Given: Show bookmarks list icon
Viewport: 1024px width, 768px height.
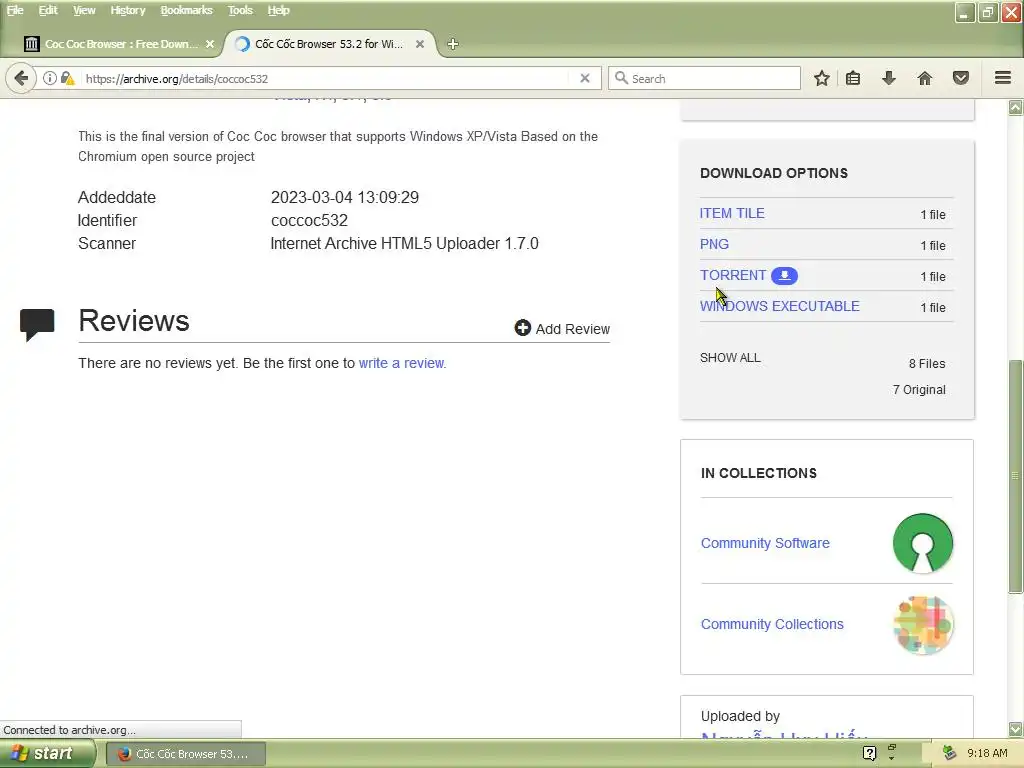Looking at the screenshot, I should (853, 78).
